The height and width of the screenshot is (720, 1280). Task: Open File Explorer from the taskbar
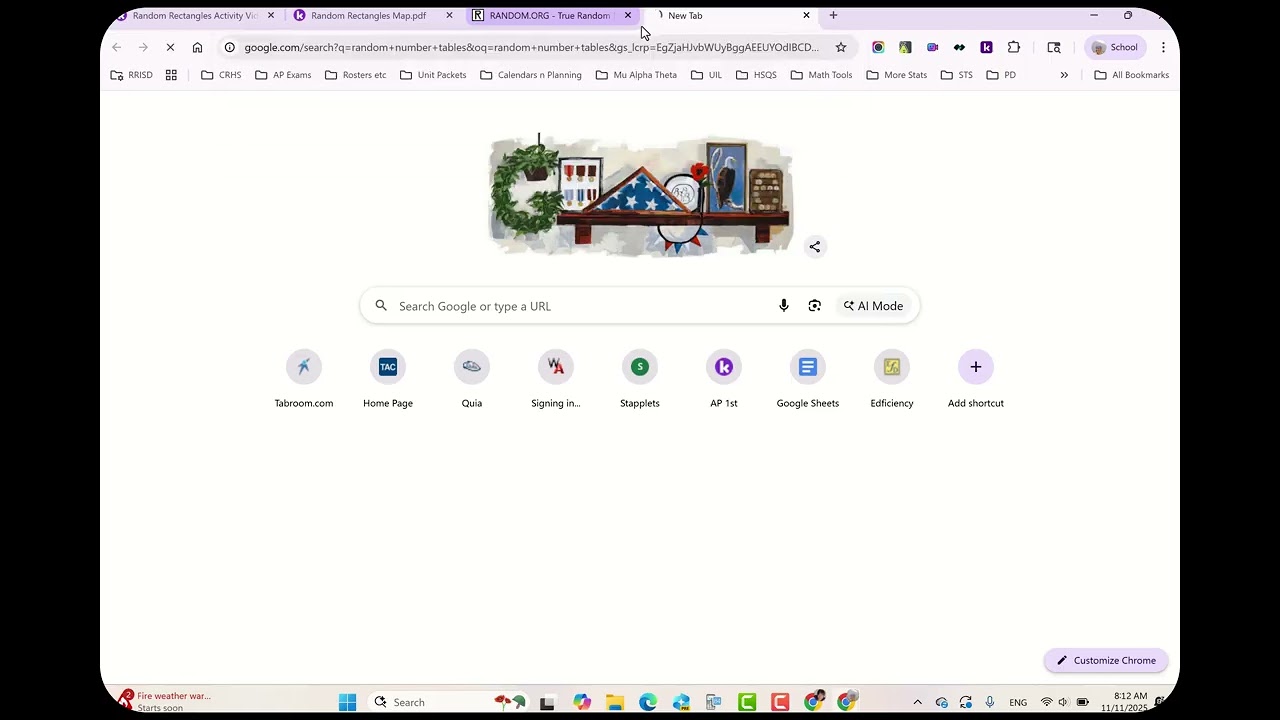[614, 702]
